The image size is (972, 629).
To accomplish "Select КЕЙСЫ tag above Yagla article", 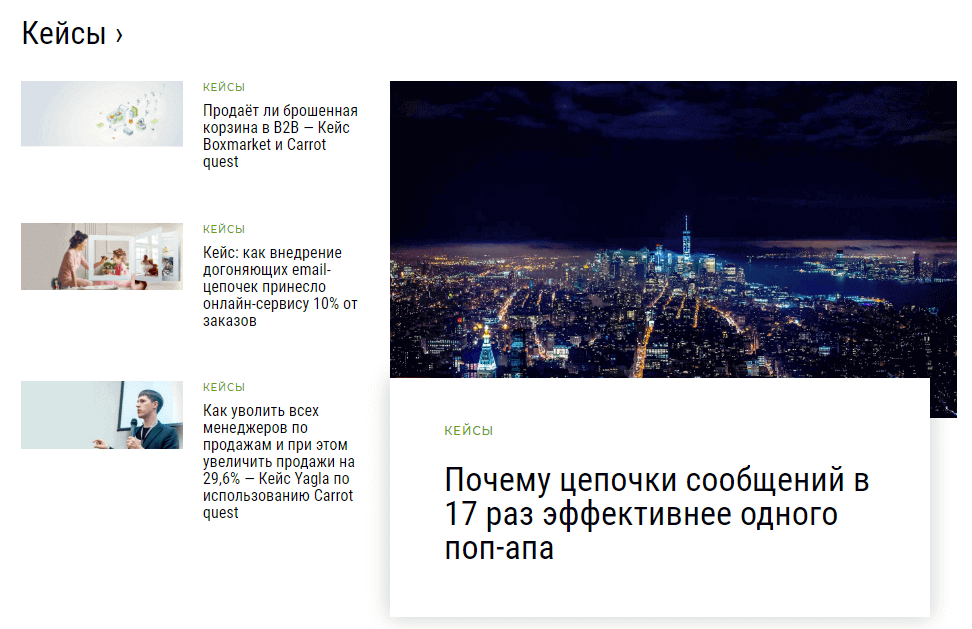I will 223,387.
